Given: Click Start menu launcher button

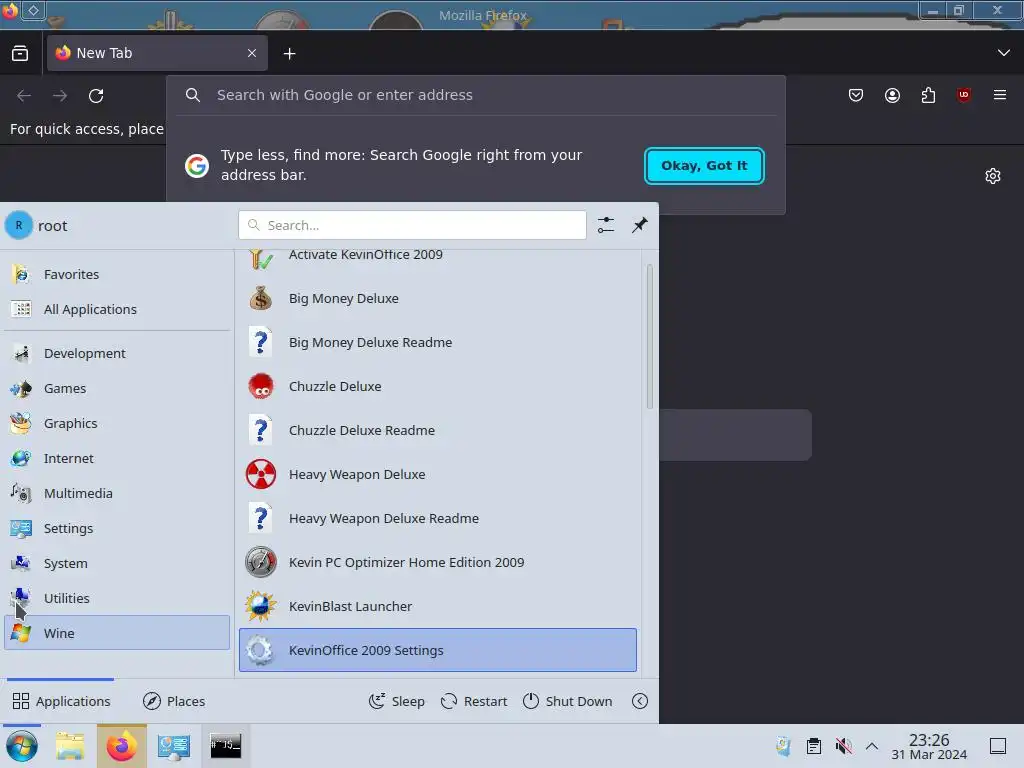Looking at the screenshot, I should click(x=22, y=746).
